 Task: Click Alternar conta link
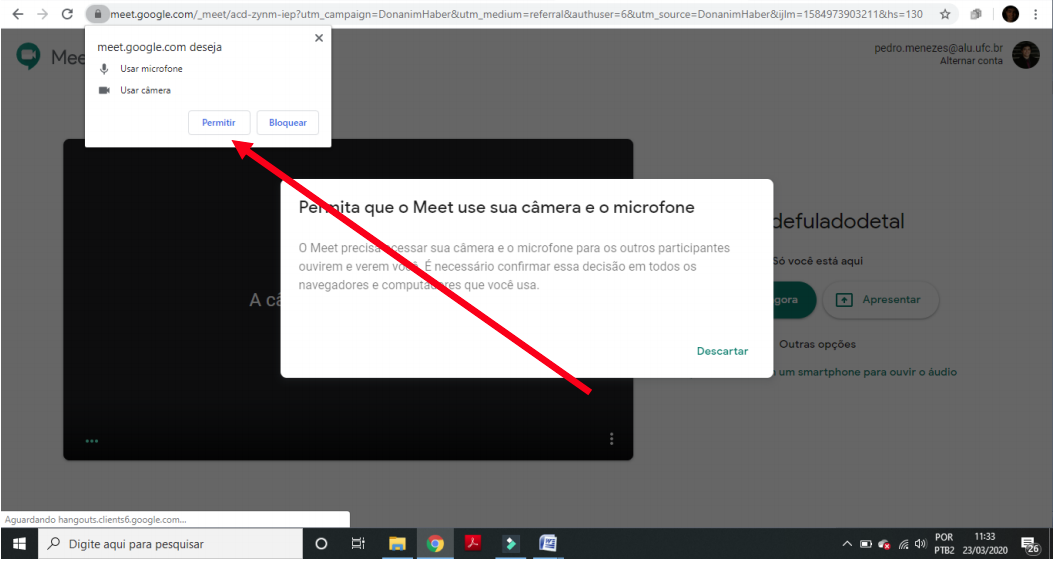[x=971, y=61]
